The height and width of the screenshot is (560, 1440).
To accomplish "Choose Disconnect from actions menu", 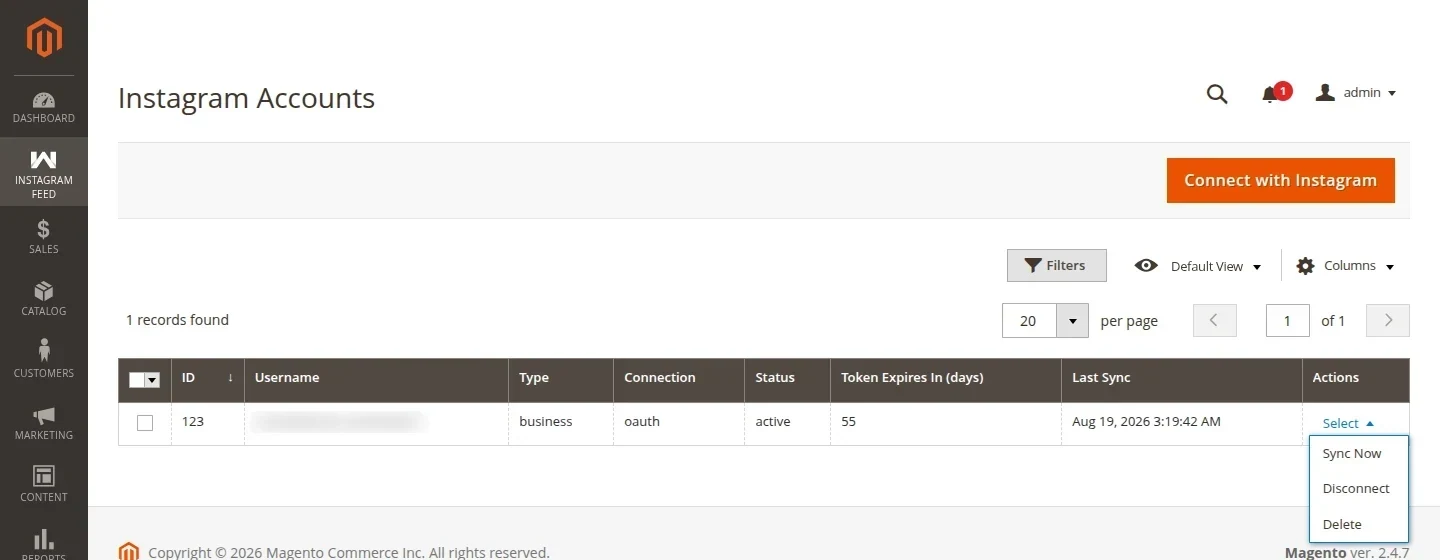I will (x=1359, y=489).
